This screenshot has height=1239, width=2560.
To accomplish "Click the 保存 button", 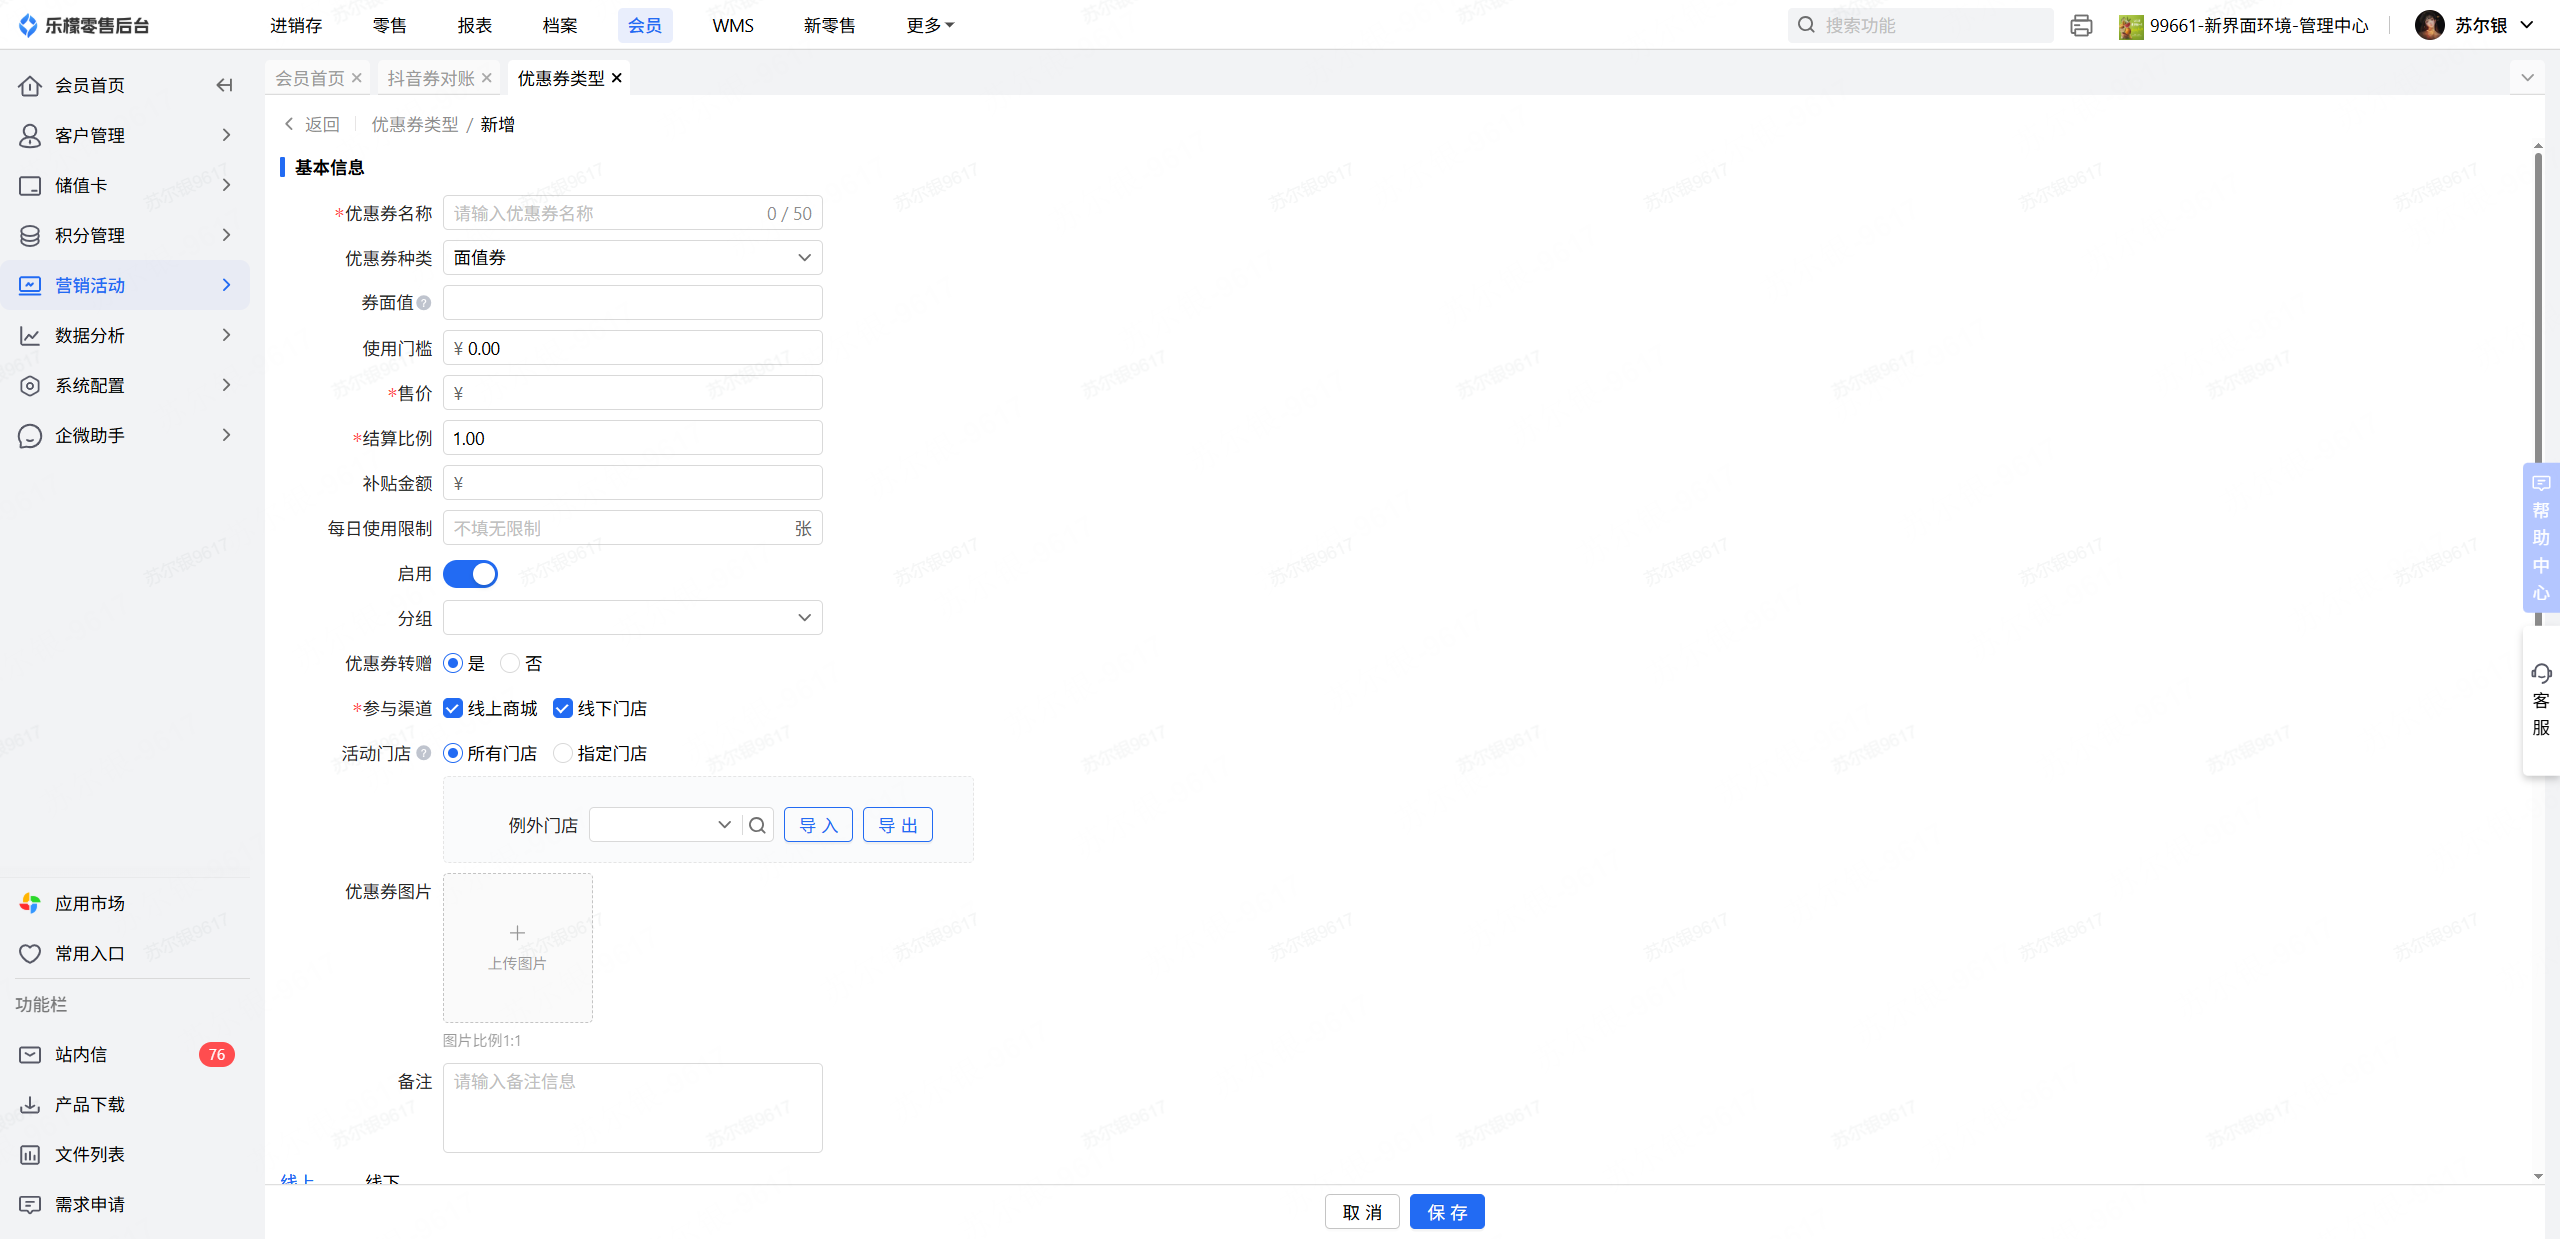I will 1446,1212.
